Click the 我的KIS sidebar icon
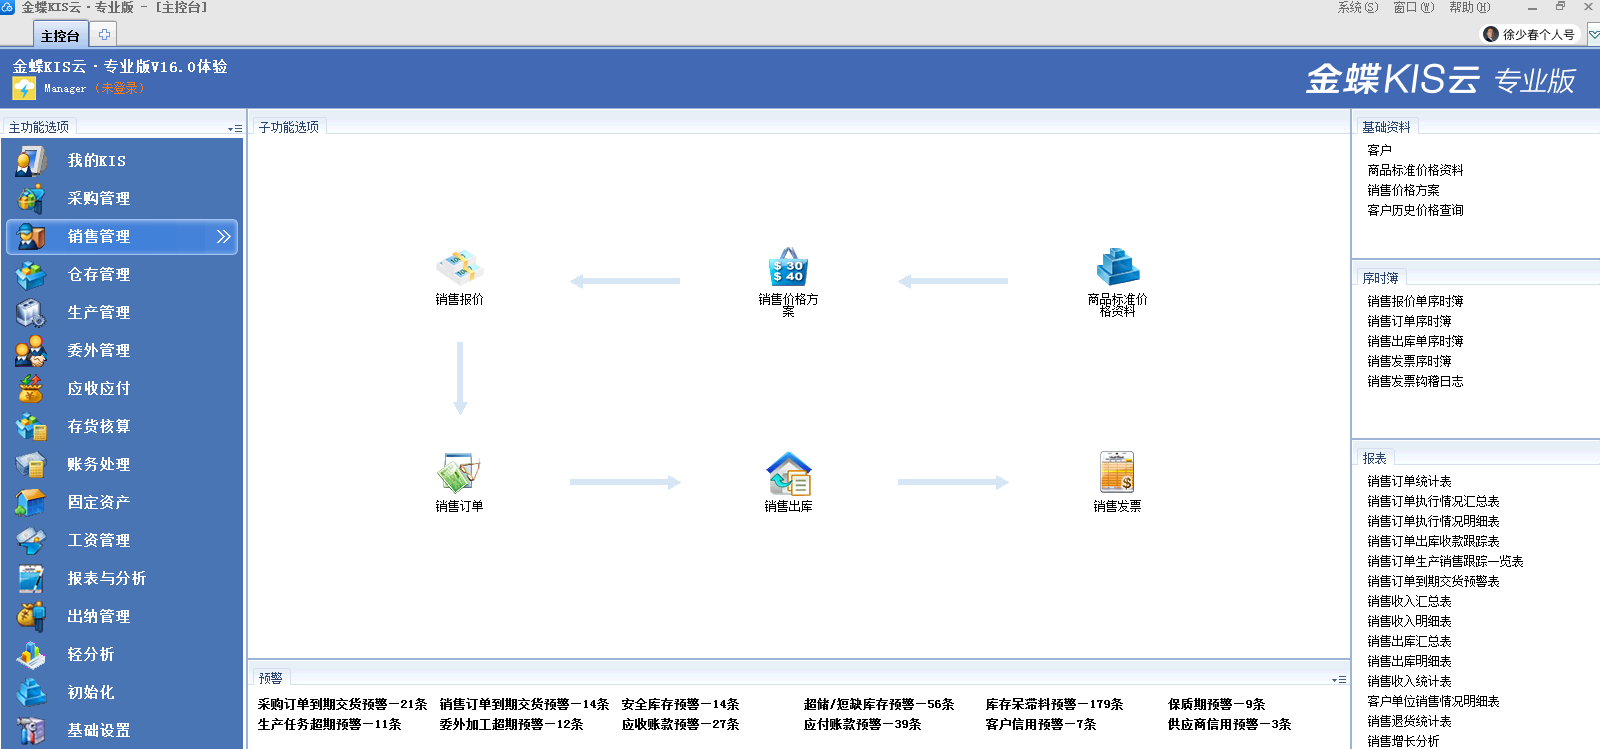Screen dimensions: 1600x749 click(x=31, y=160)
